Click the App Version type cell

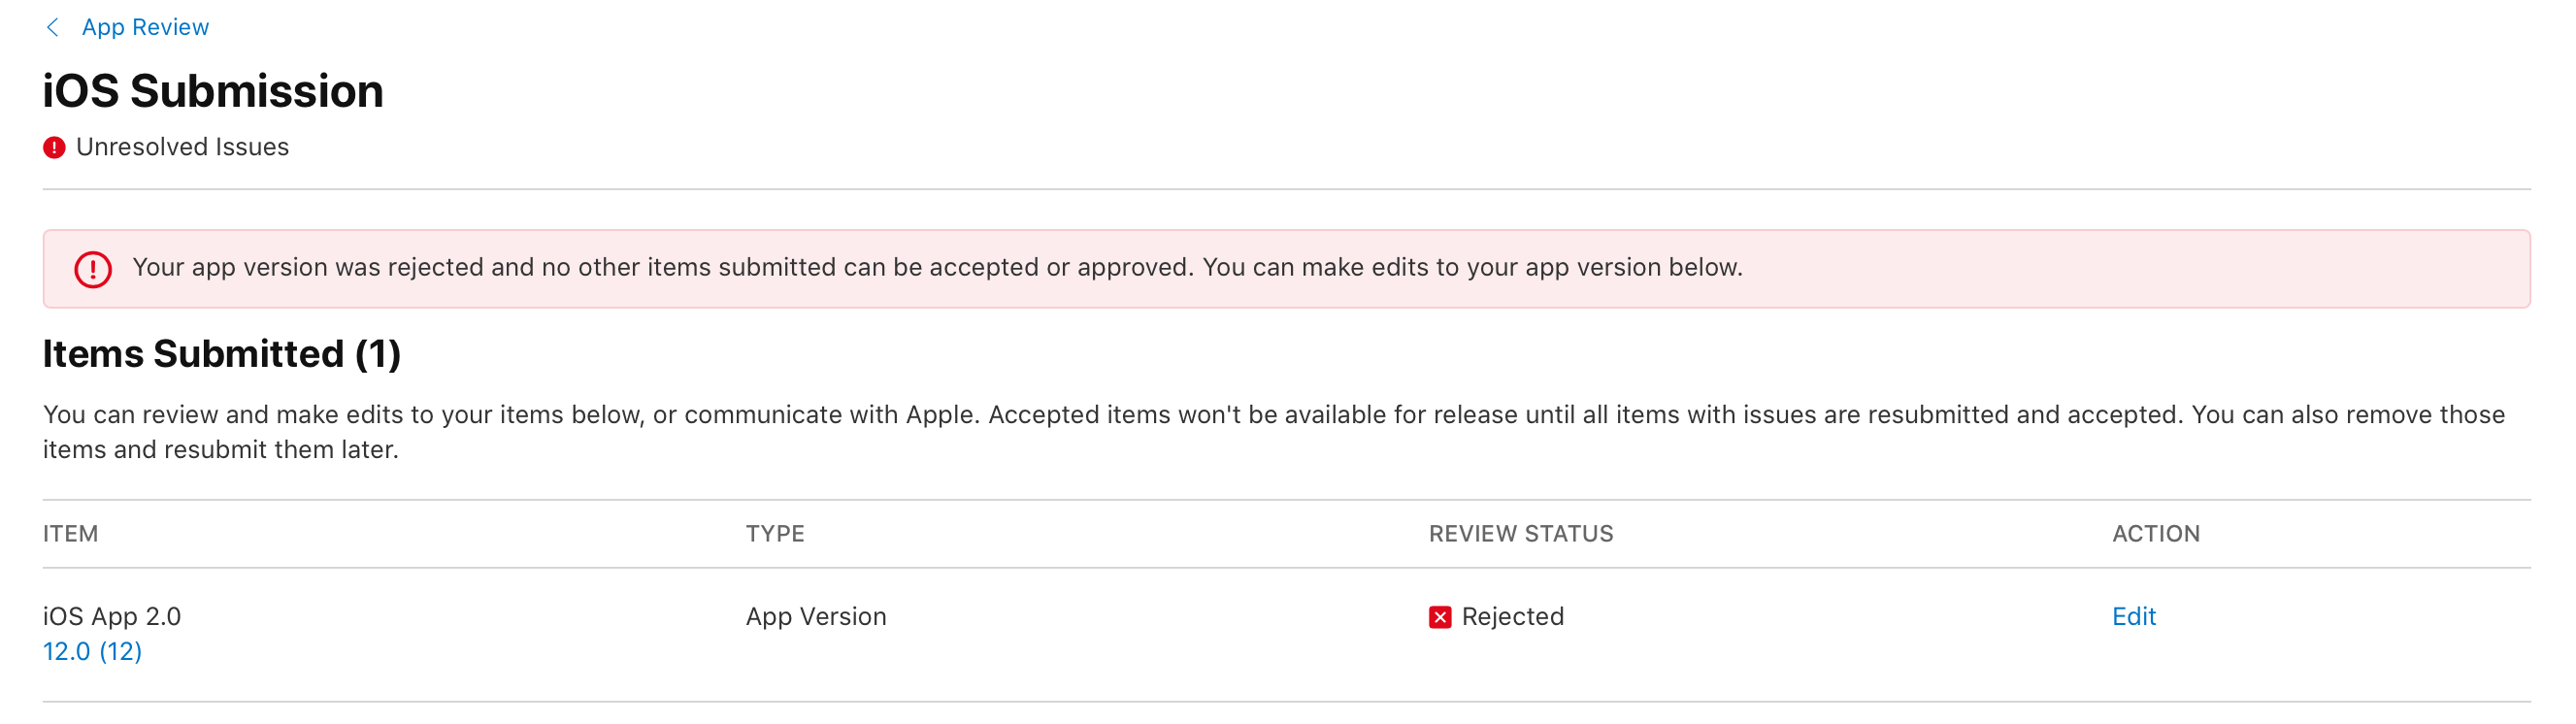click(x=816, y=616)
